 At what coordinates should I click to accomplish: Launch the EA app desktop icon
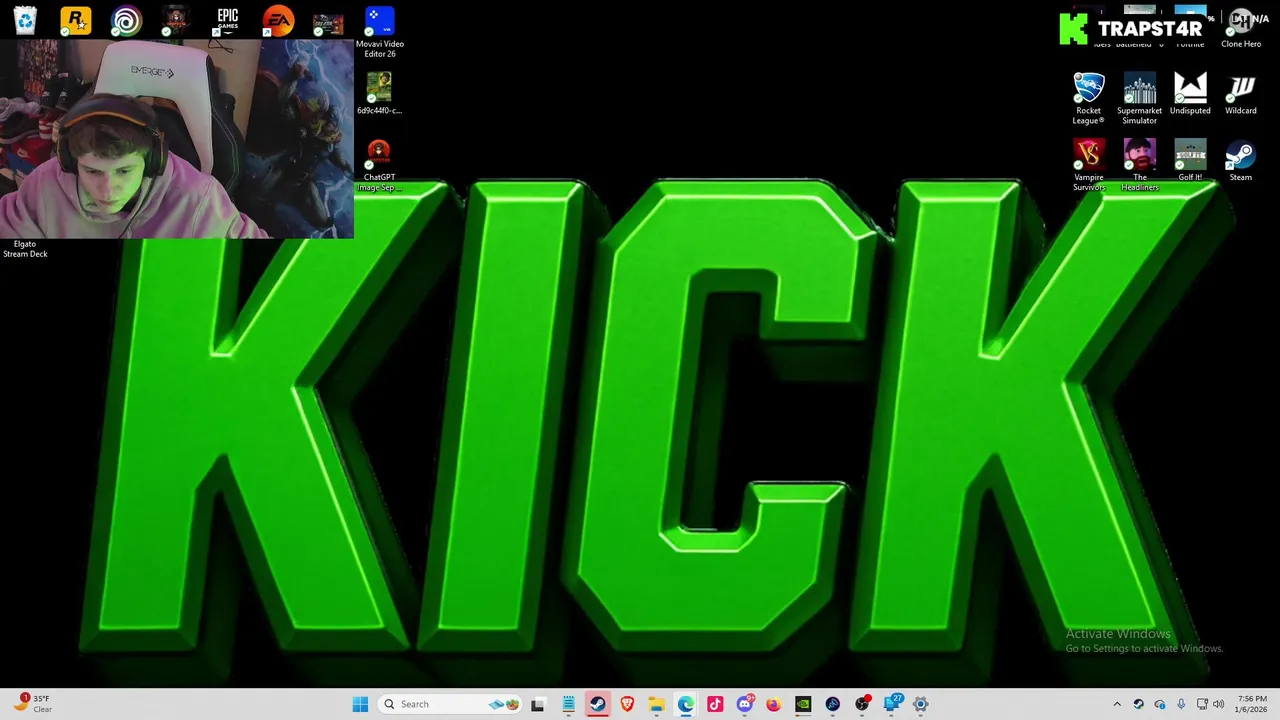[278, 20]
